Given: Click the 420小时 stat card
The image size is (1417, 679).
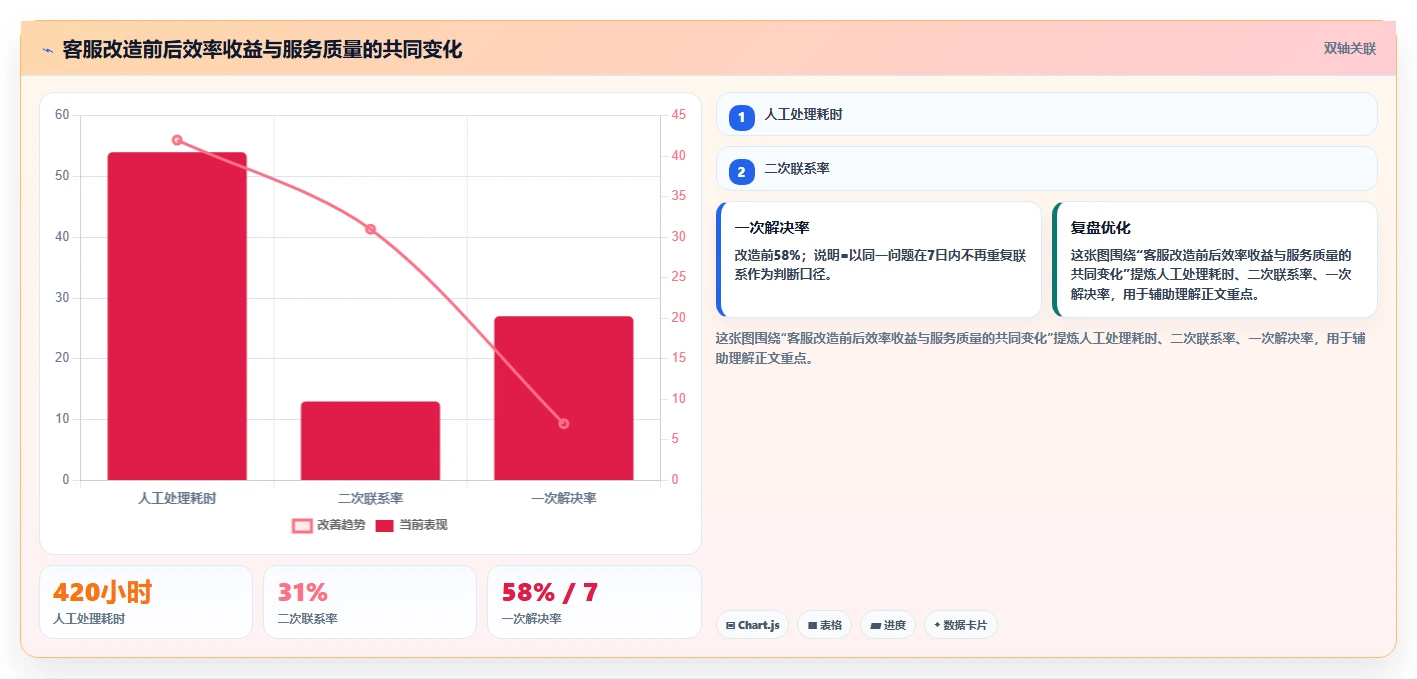Looking at the screenshot, I should coord(146,602).
